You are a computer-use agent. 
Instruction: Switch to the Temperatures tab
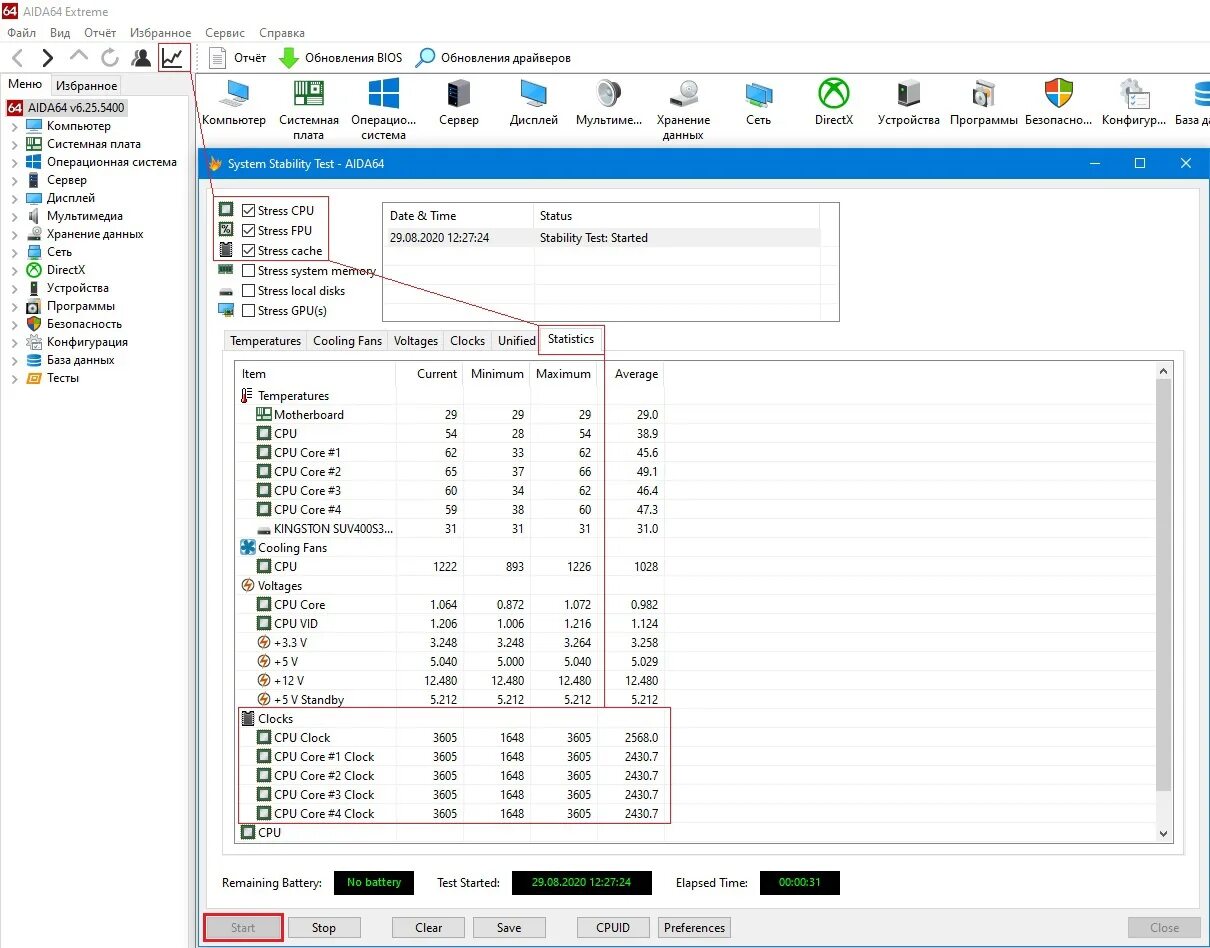coord(265,341)
